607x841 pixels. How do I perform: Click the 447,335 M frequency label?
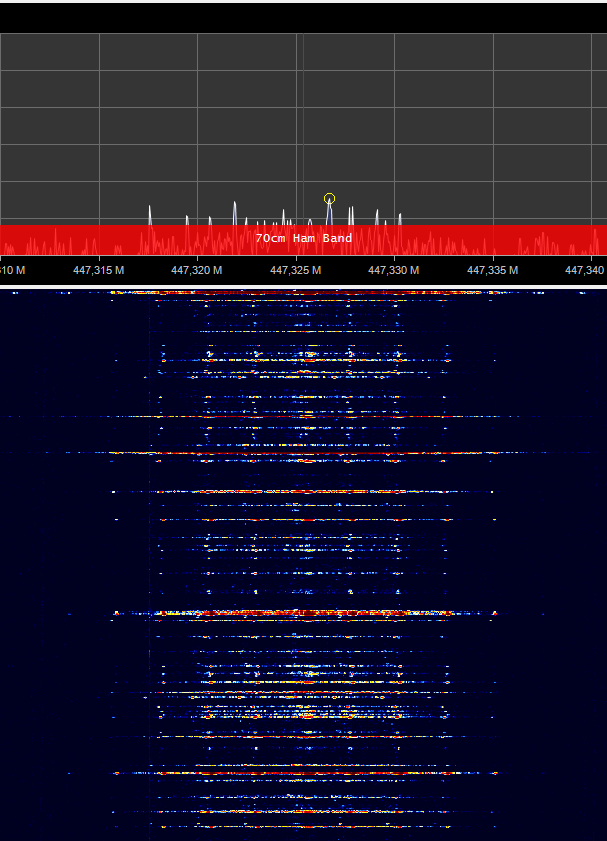[492, 270]
